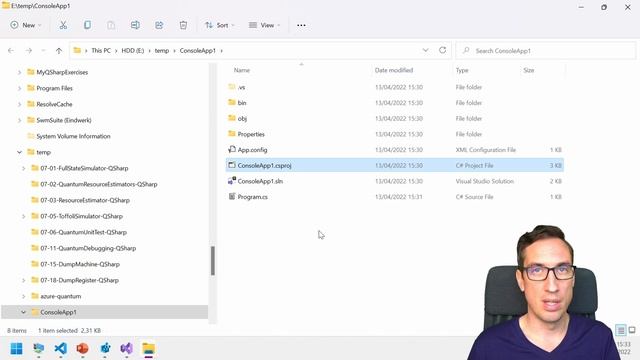This screenshot has height=360, width=640.
Task: Click the Cut scissors icon
Action: pyautogui.click(x=63, y=25)
